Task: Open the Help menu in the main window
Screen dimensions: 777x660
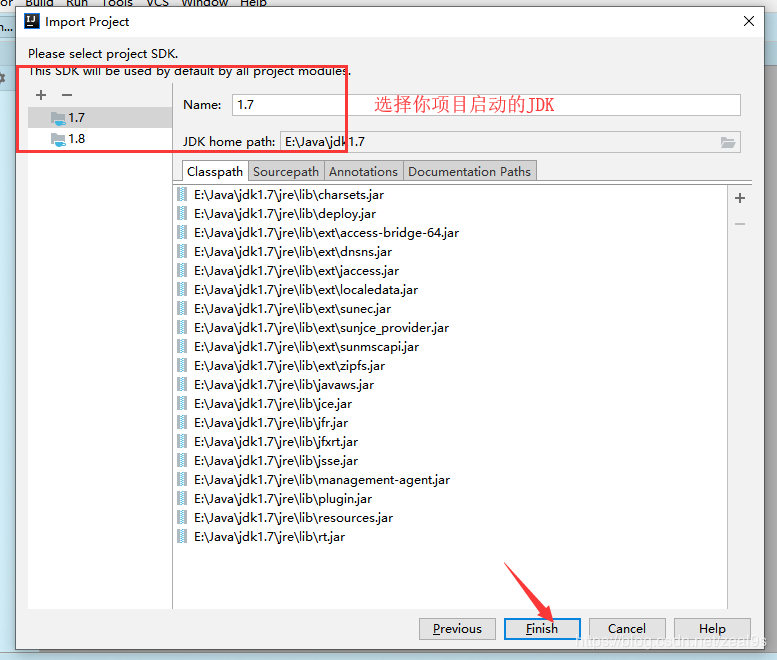Action: (254, 3)
